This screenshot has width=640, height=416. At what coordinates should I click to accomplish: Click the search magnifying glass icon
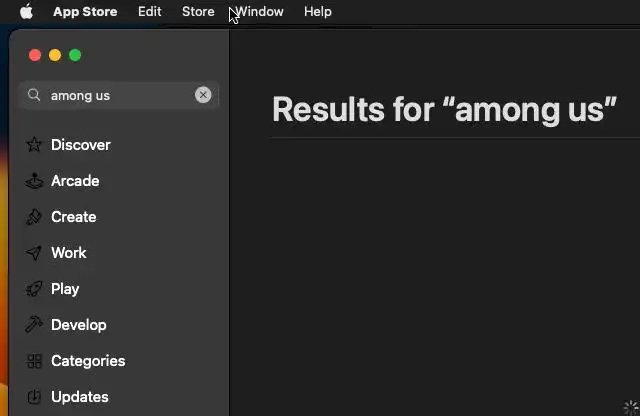coord(34,95)
